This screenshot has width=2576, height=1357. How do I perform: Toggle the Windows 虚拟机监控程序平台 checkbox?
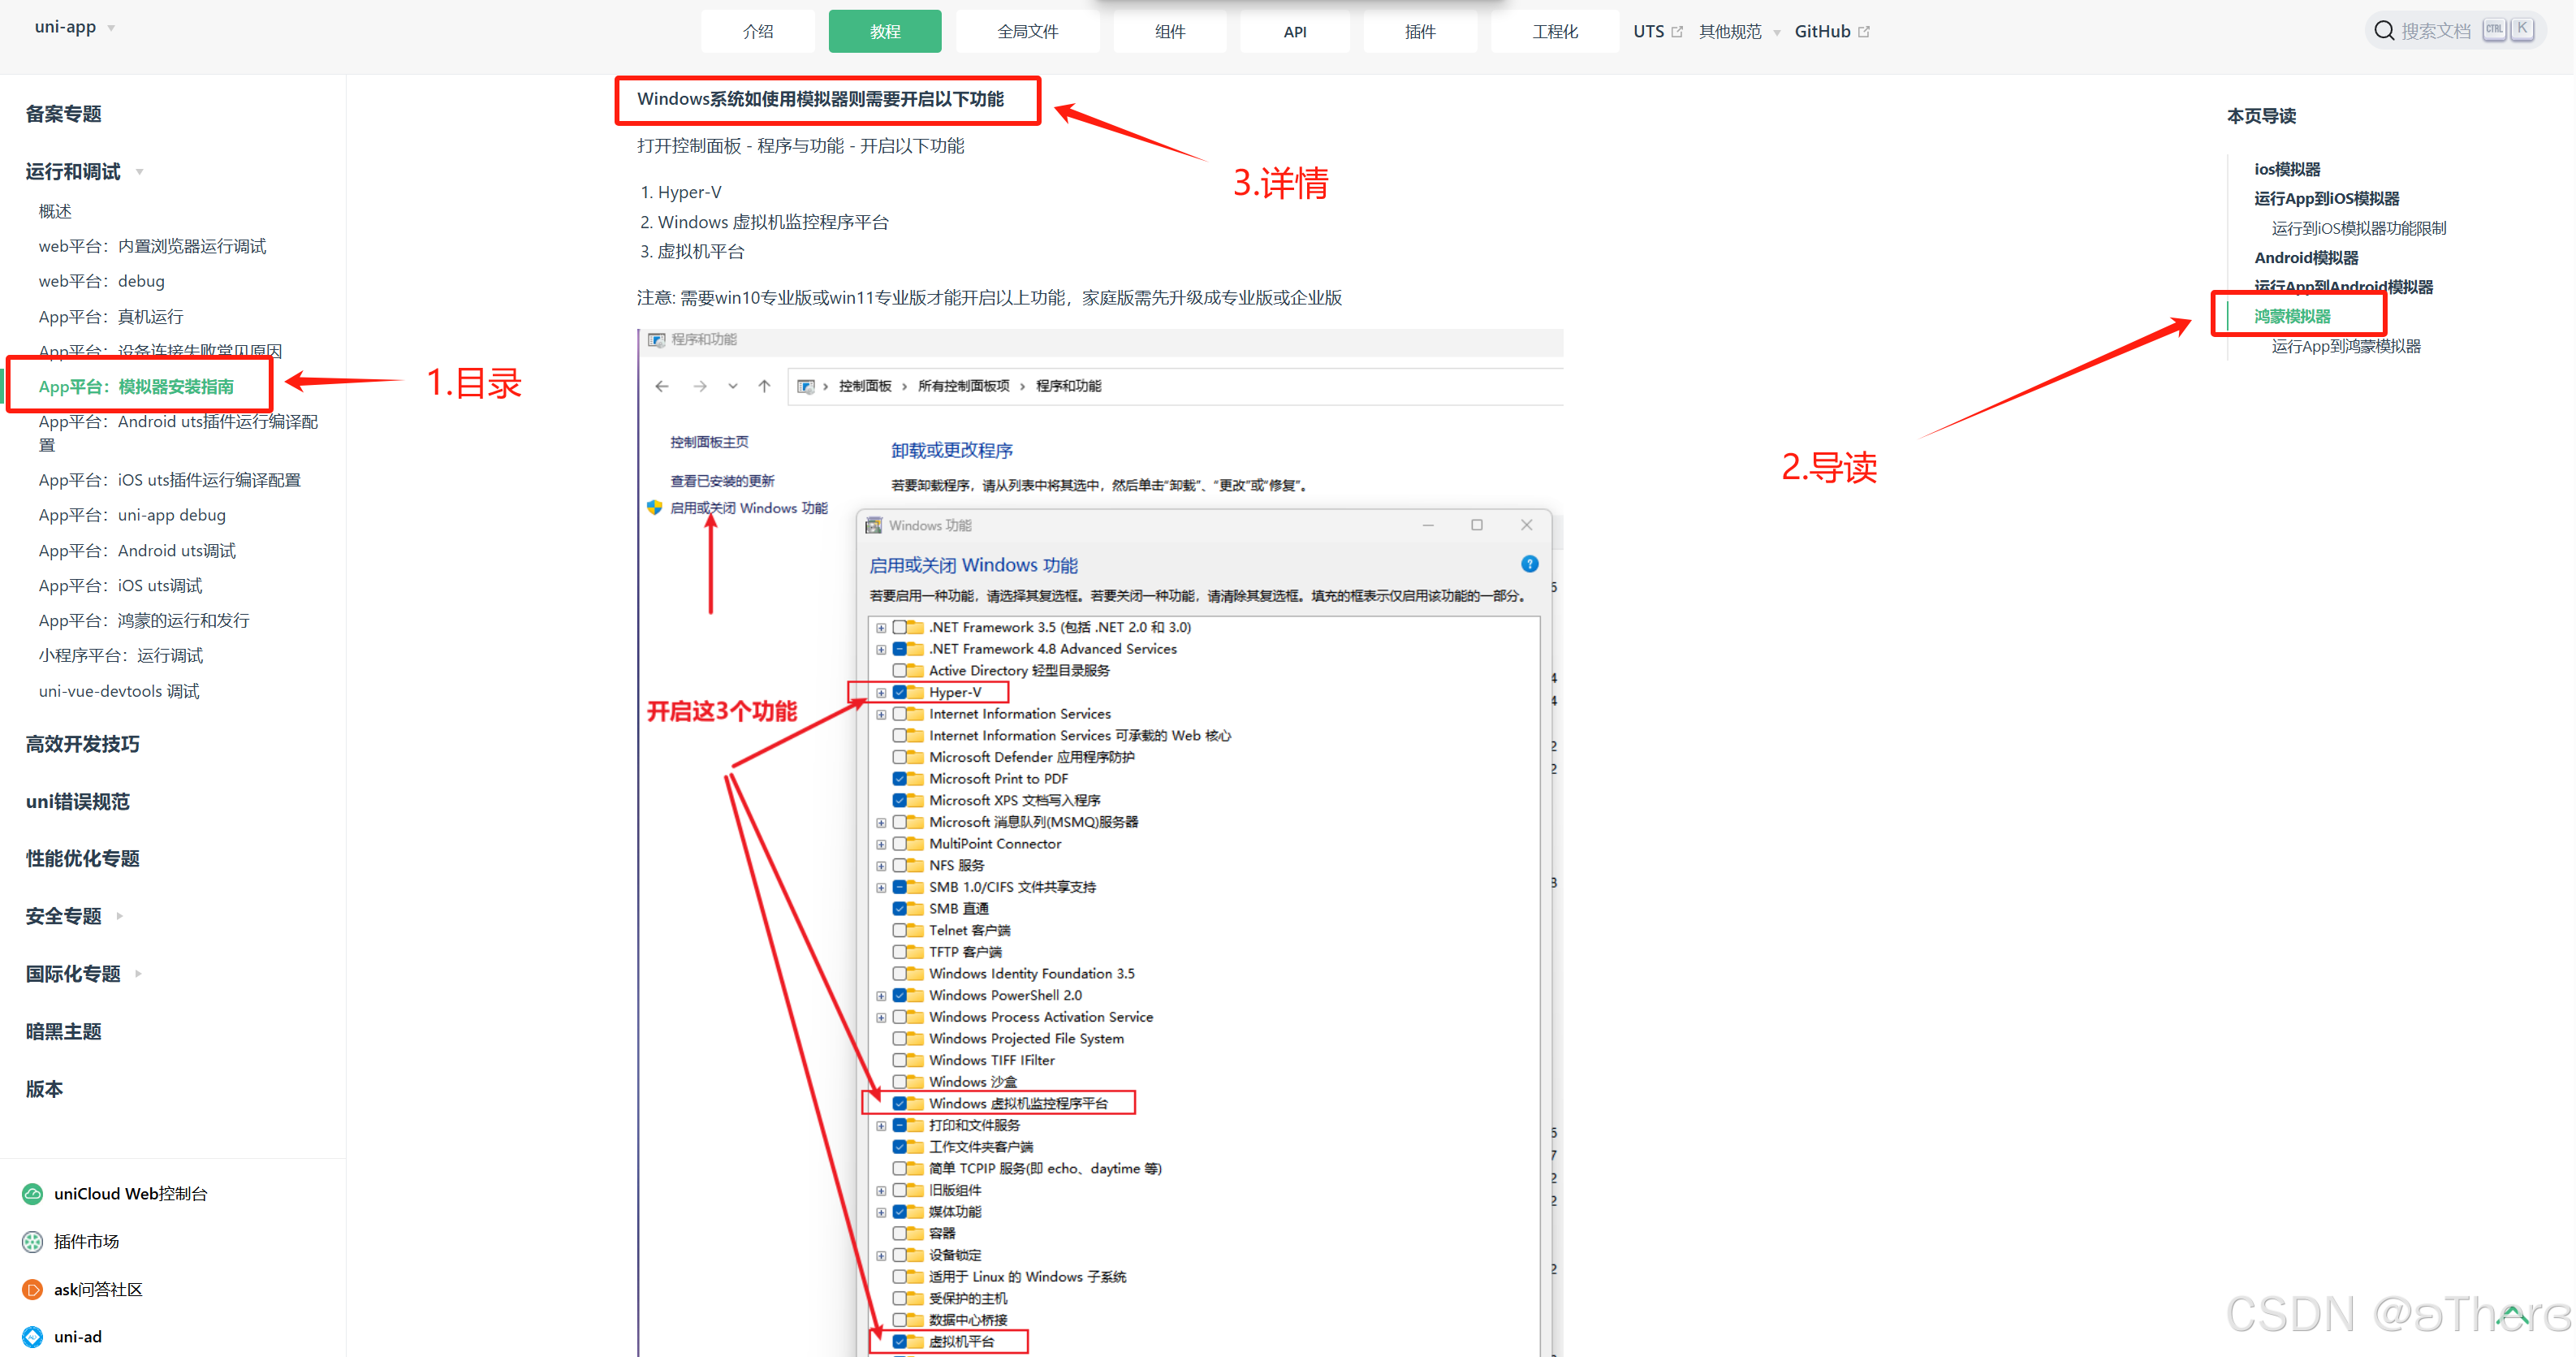pyautogui.click(x=900, y=1103)
